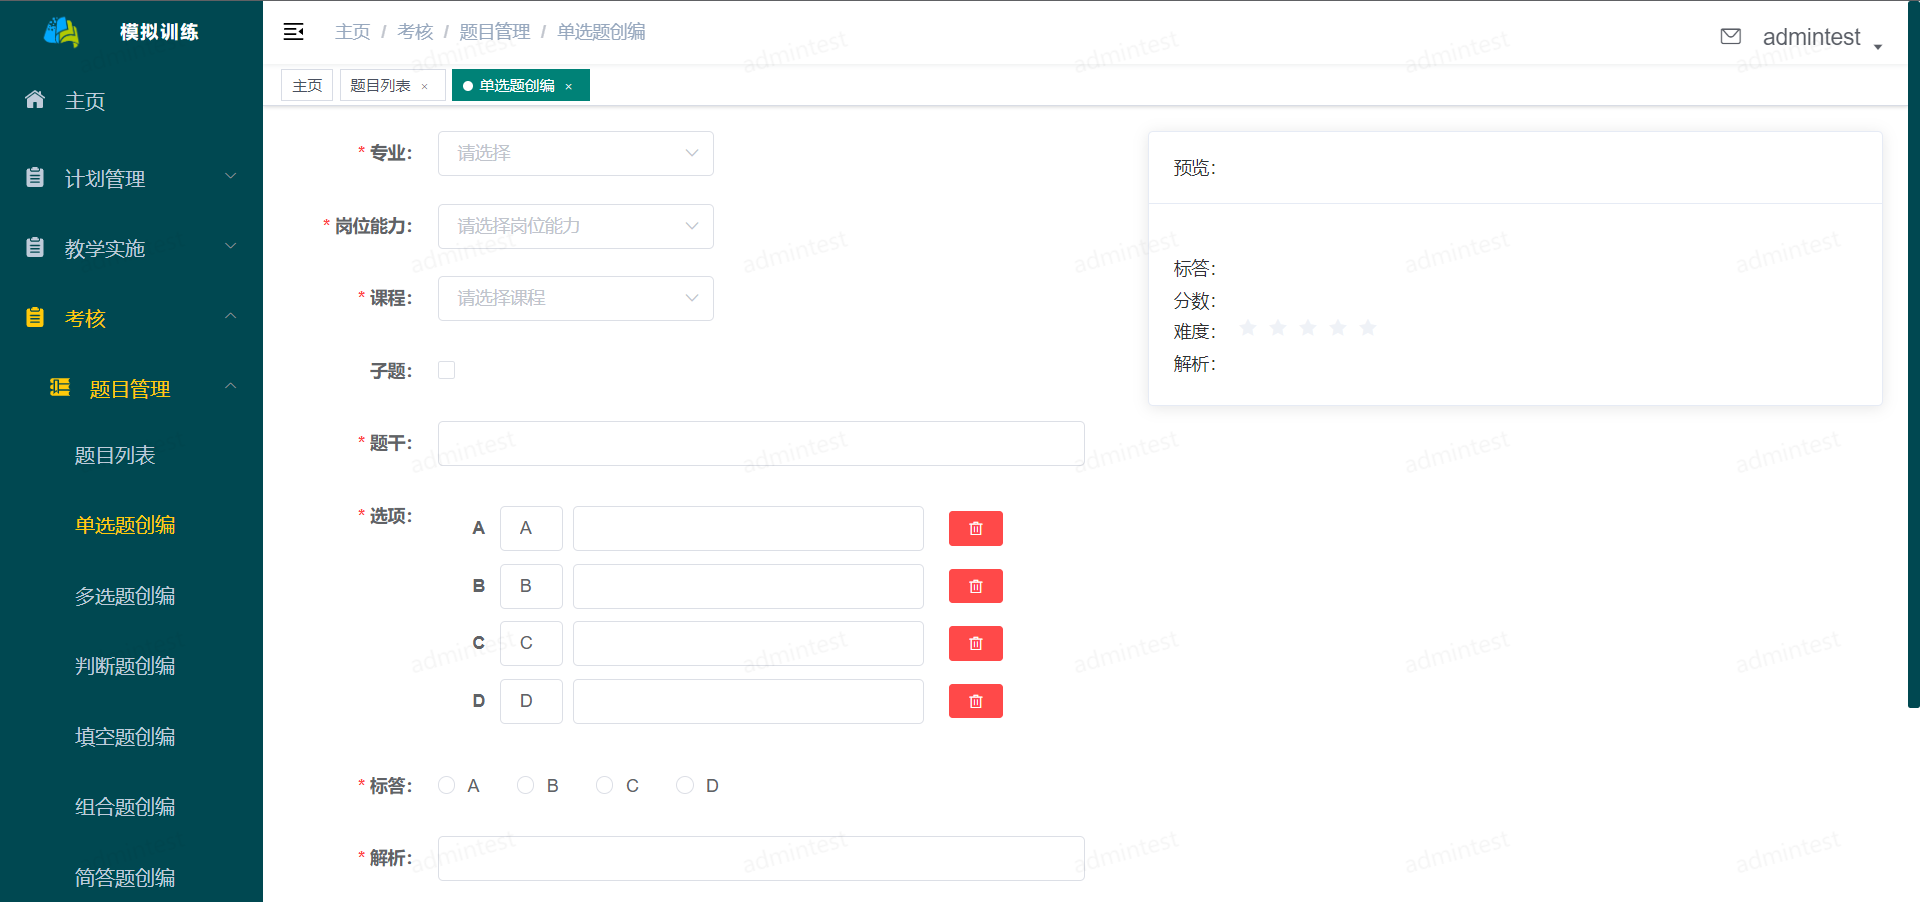Select radio button B under 标答
1920x902 pixels.
point(526,785)
